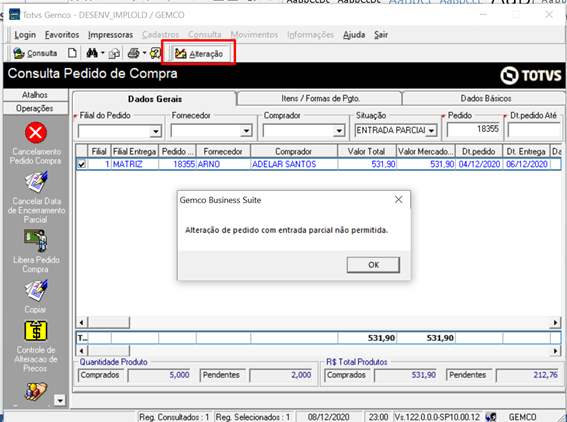Switch to the Dados Básicos tab
Viewport: 567px width, 422px height.
[485, 98]
